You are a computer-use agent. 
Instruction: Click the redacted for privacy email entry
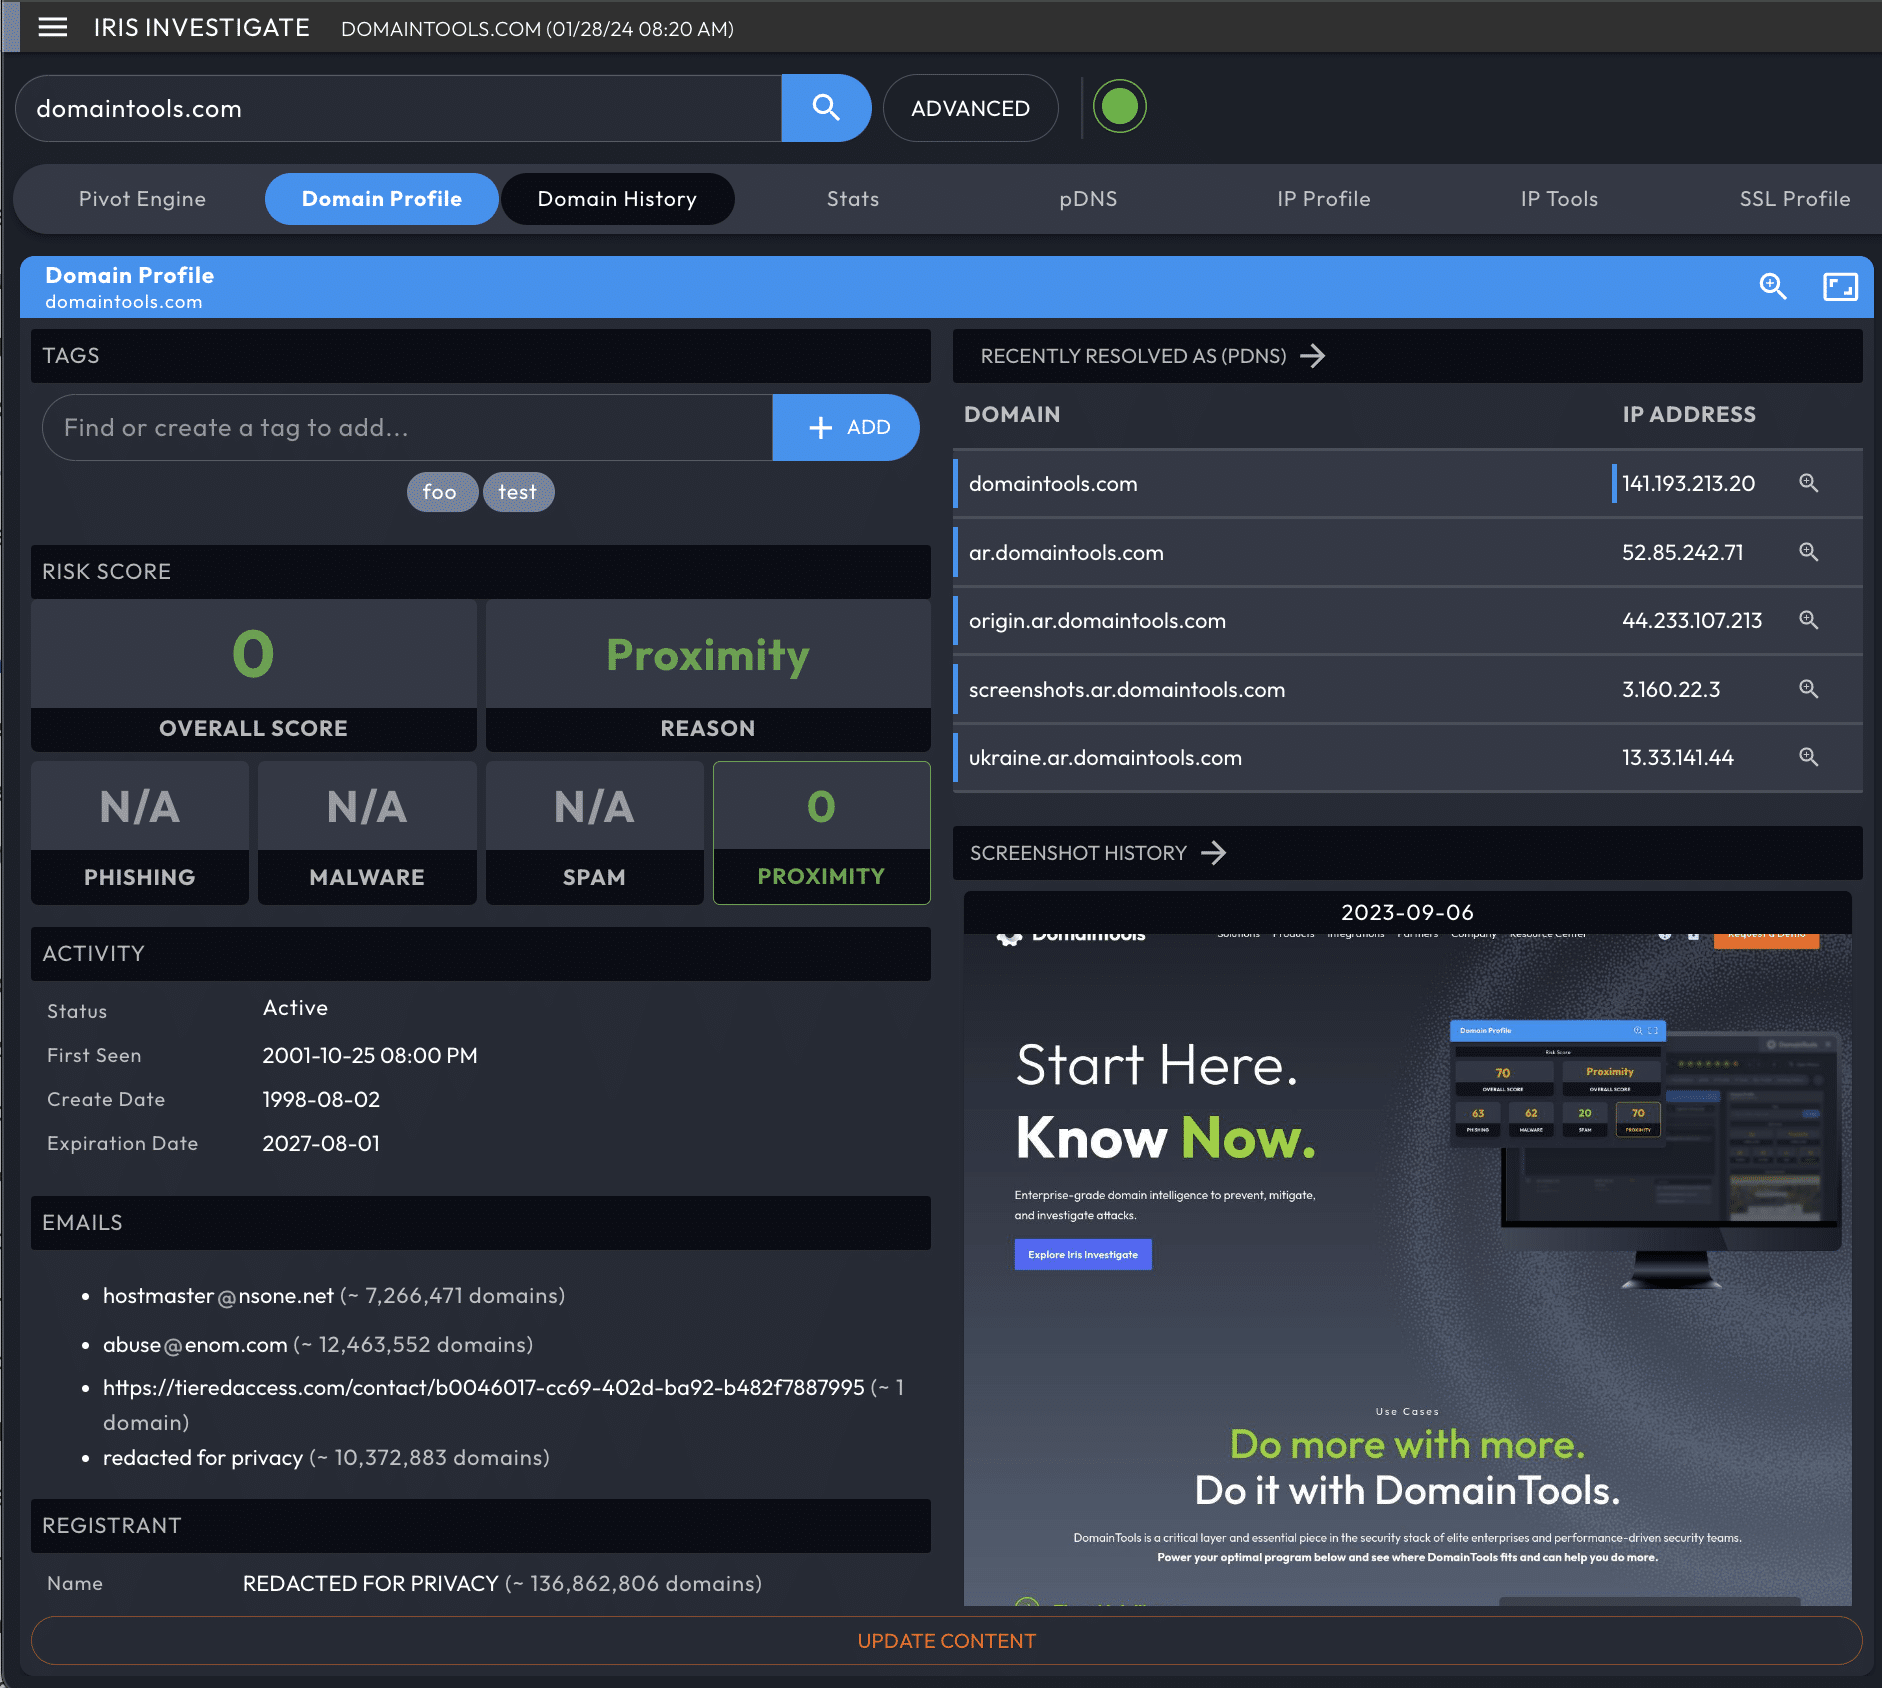203,1458
